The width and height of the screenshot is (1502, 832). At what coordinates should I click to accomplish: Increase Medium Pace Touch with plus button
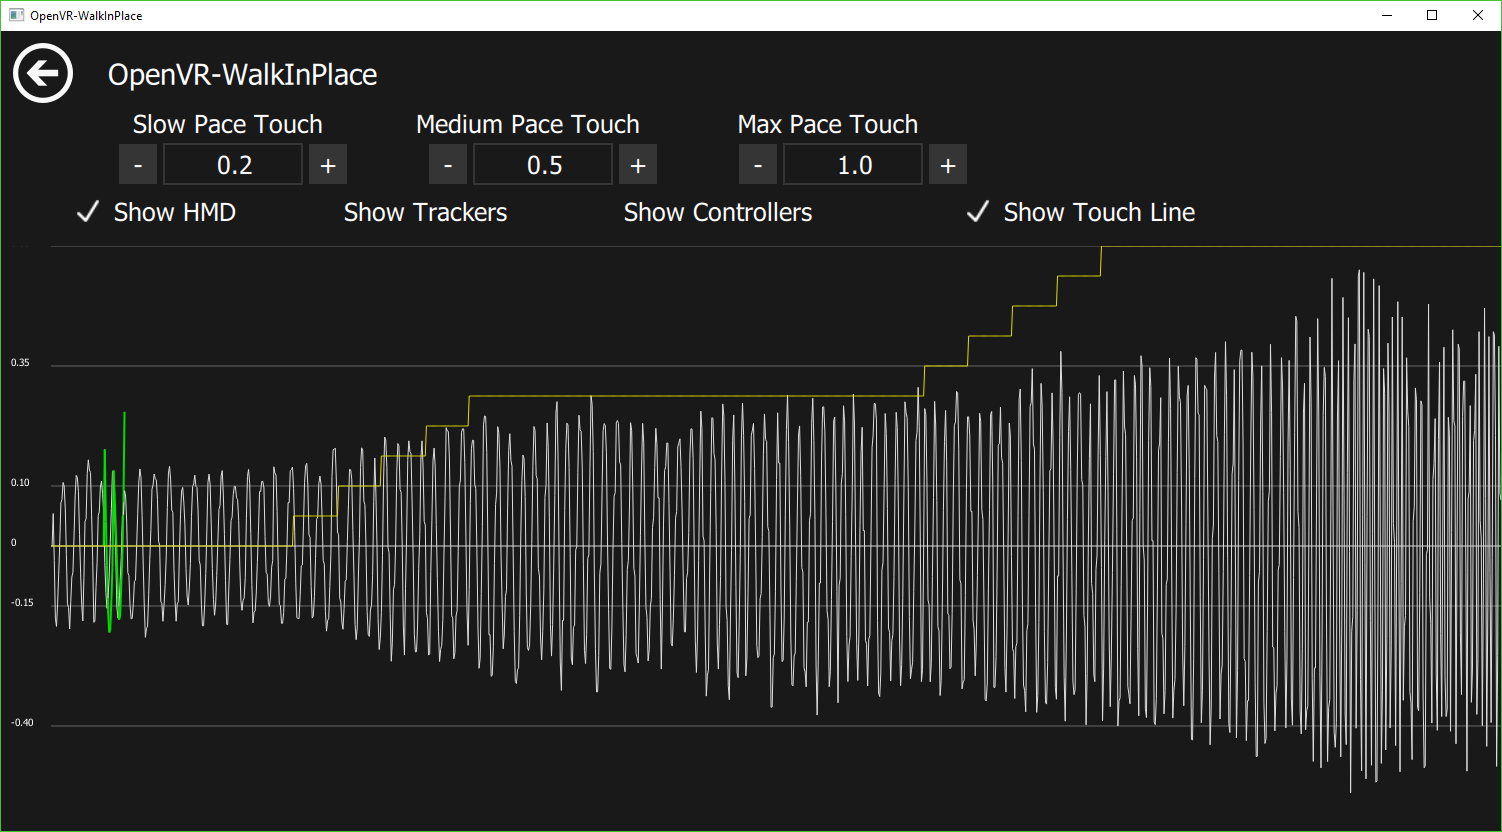(638, 165)
